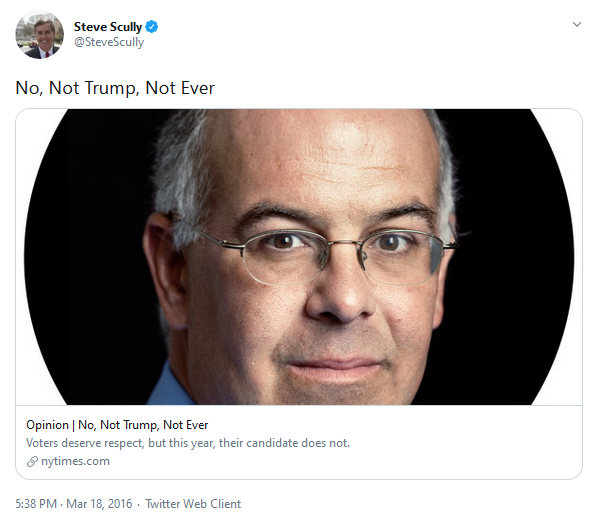Click the eyeglasses in the article photo

click(324, 254)
